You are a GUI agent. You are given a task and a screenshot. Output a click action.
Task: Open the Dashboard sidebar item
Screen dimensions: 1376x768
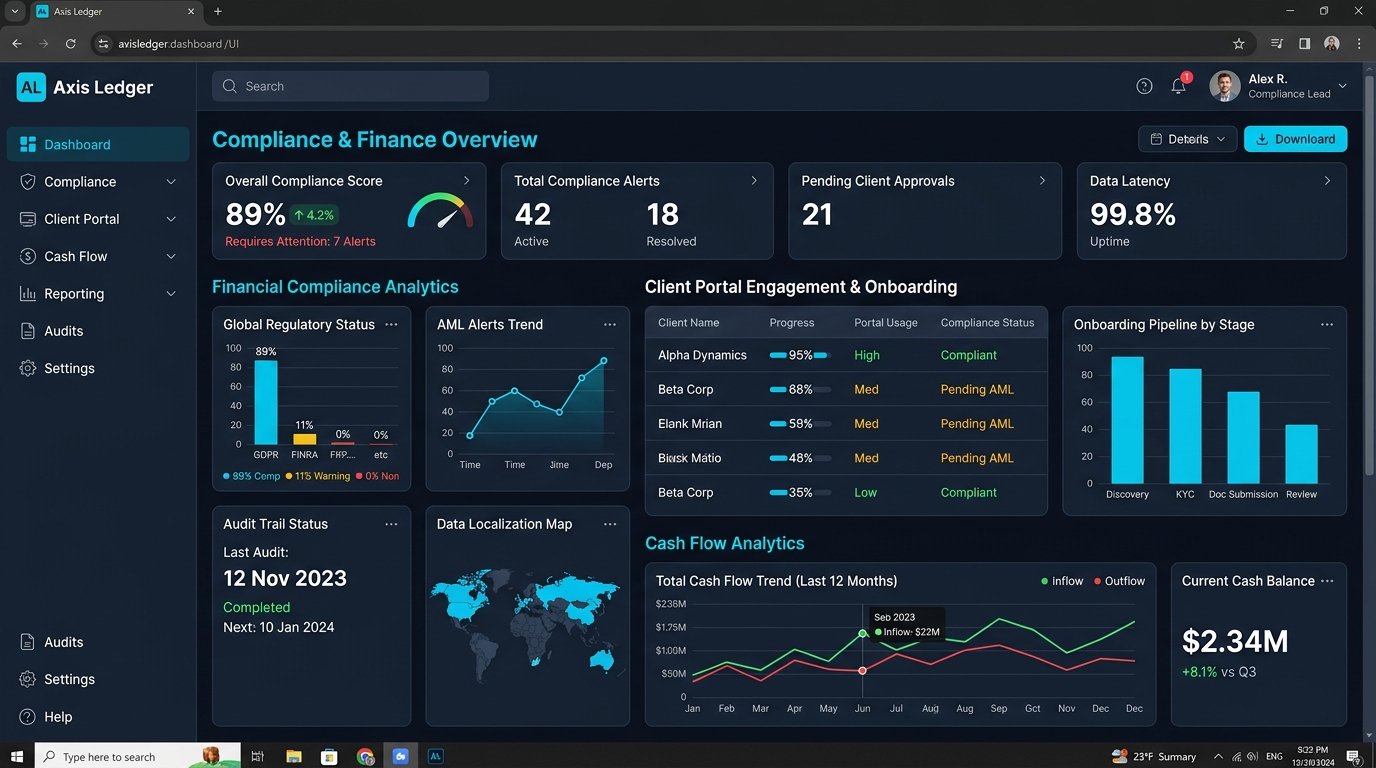(98, 144)
